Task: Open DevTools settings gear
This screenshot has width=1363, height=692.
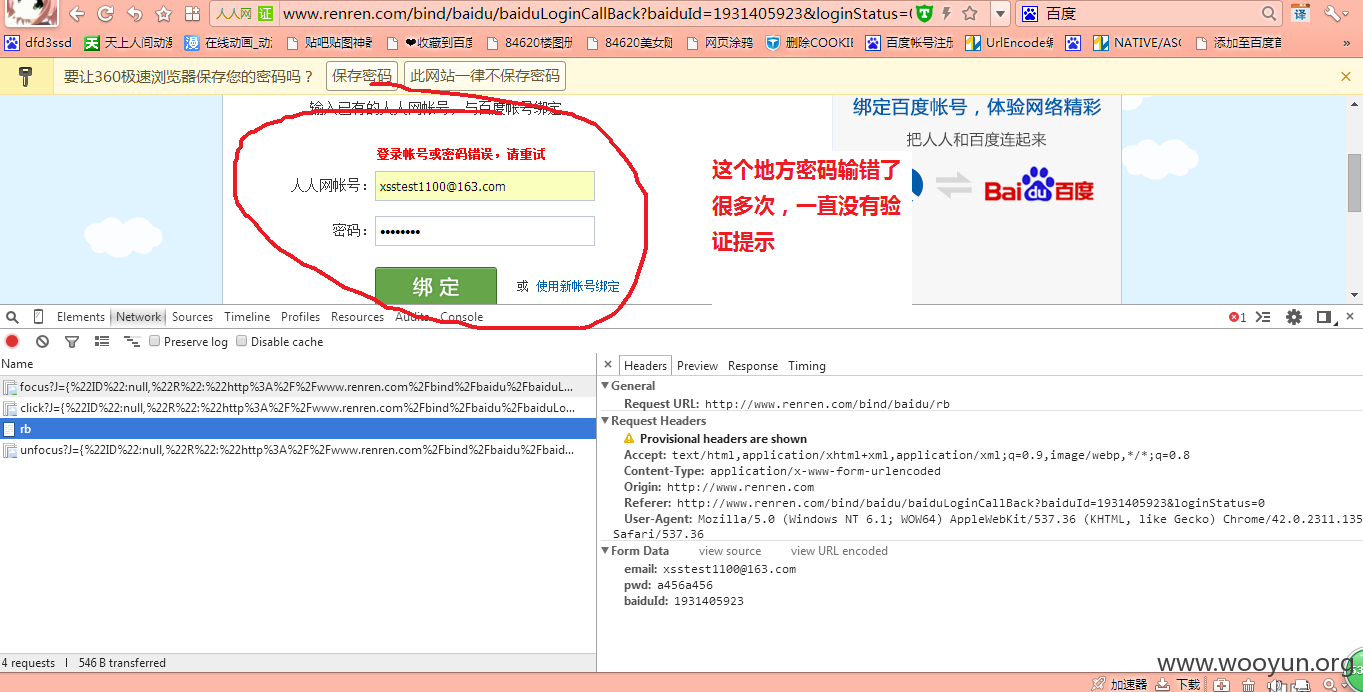Action: [1294, 317]
